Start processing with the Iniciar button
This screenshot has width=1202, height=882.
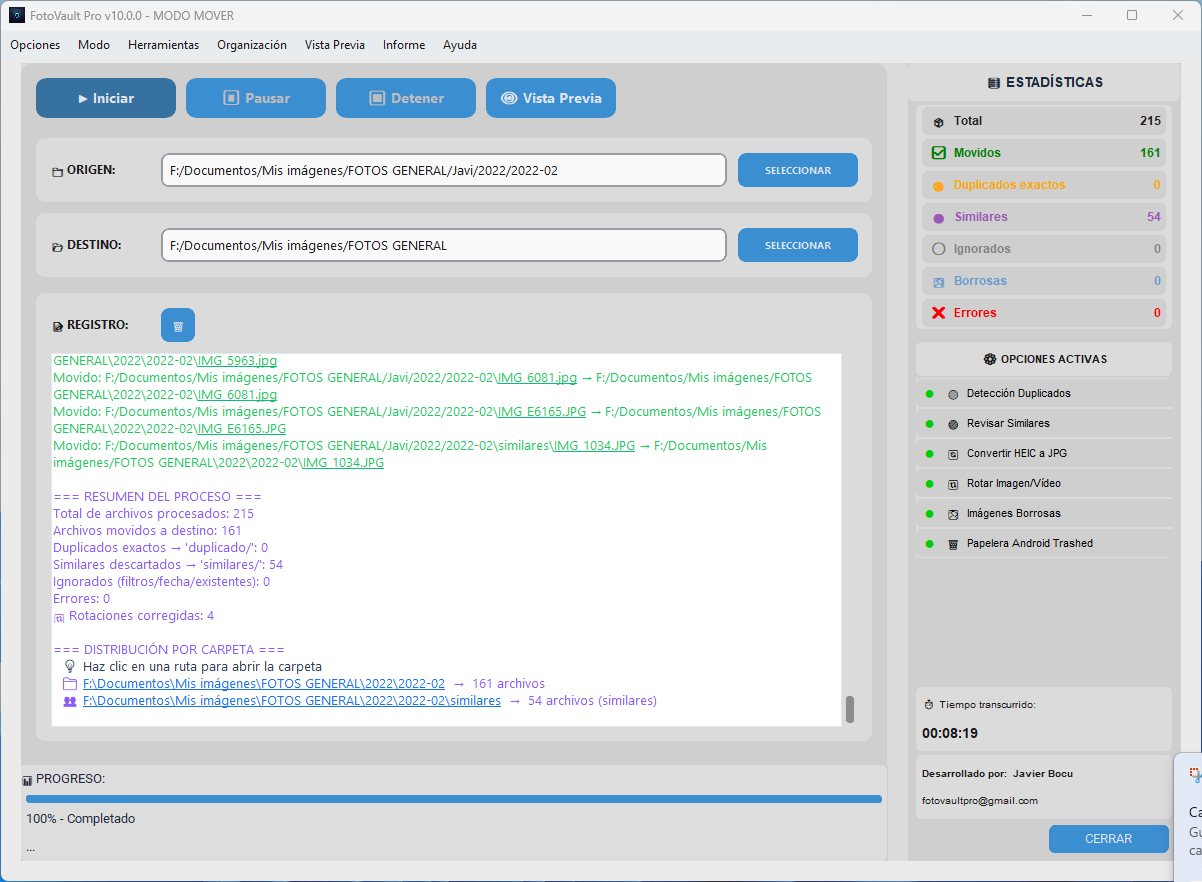coord(106,98)
